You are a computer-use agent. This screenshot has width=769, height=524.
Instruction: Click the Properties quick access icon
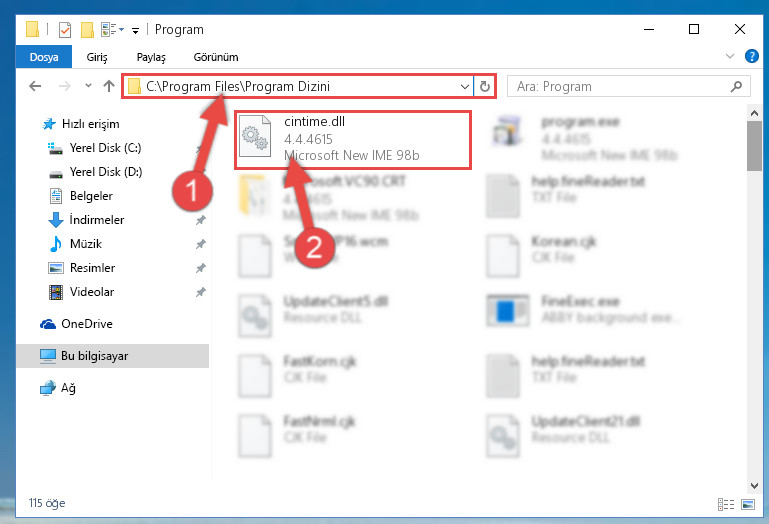[65, 30]
